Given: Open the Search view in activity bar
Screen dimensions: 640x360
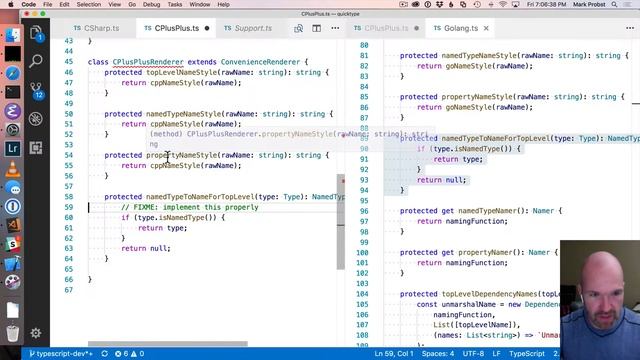Looking at the screenshot, I should point(36,61).
